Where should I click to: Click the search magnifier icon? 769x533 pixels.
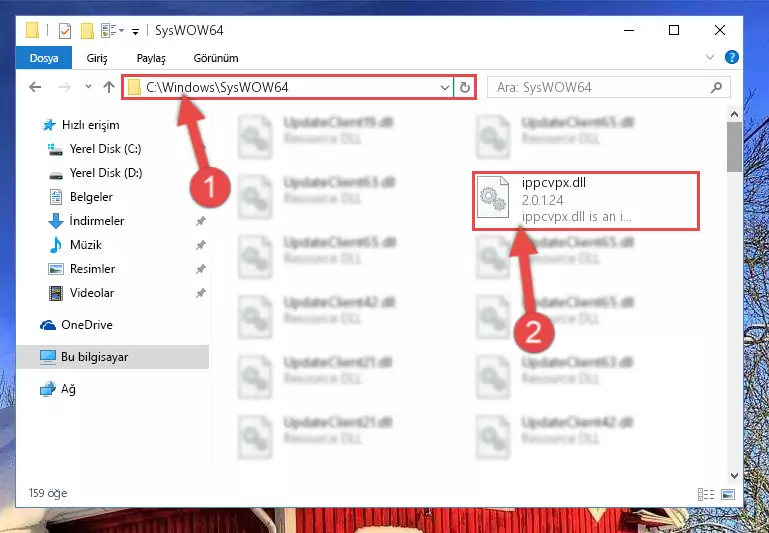[x=717, y=87]
